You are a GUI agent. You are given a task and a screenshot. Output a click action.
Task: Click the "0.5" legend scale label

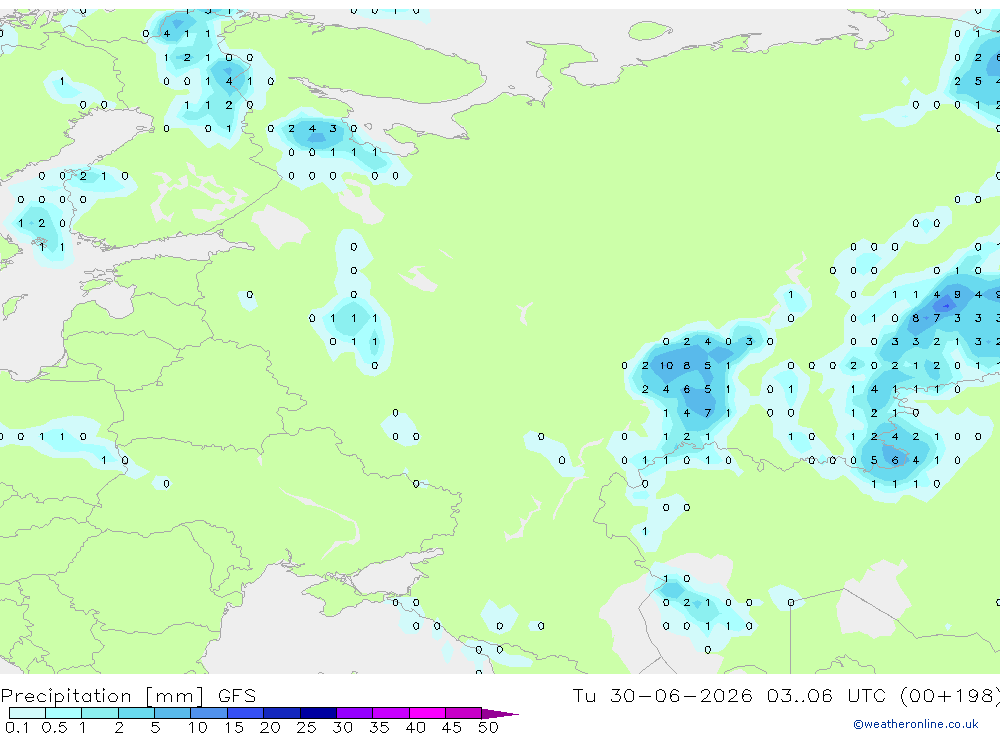pyautogui.click(x=54, y=727)
